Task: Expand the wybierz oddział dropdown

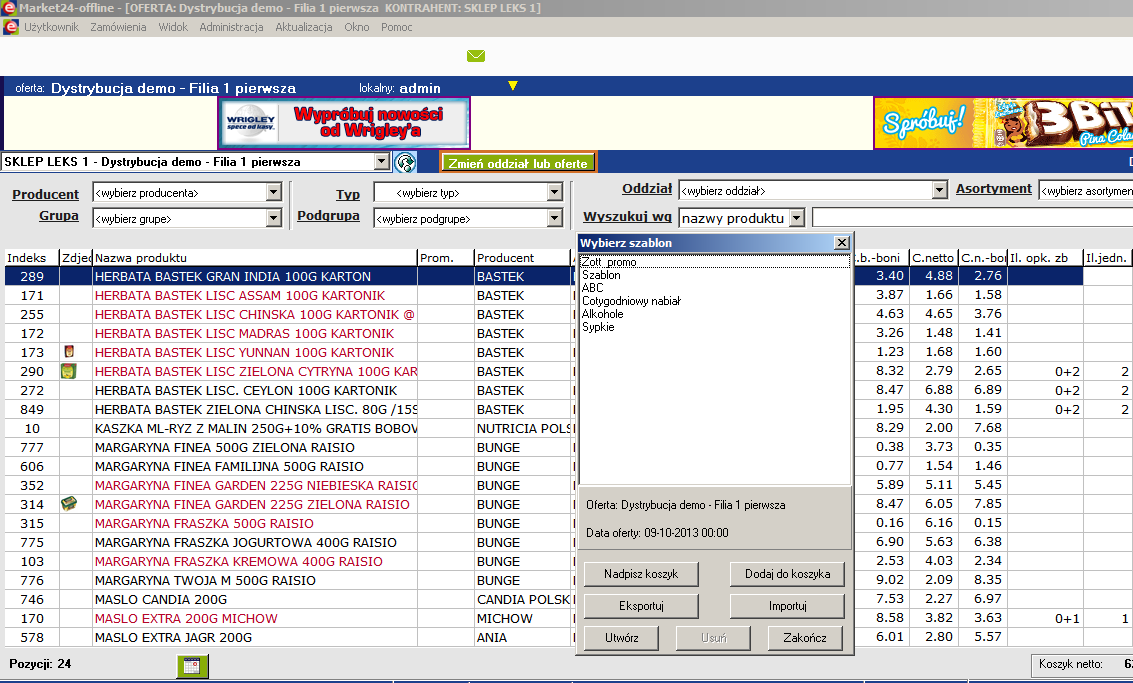Action: 939,190
